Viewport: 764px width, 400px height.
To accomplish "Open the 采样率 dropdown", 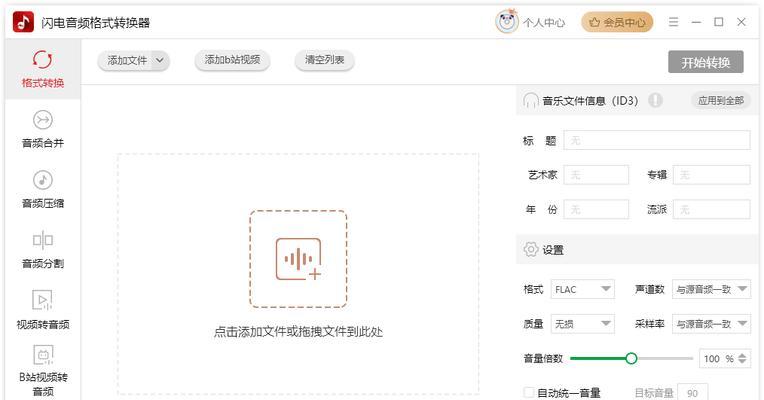I will tap(711, 324).
